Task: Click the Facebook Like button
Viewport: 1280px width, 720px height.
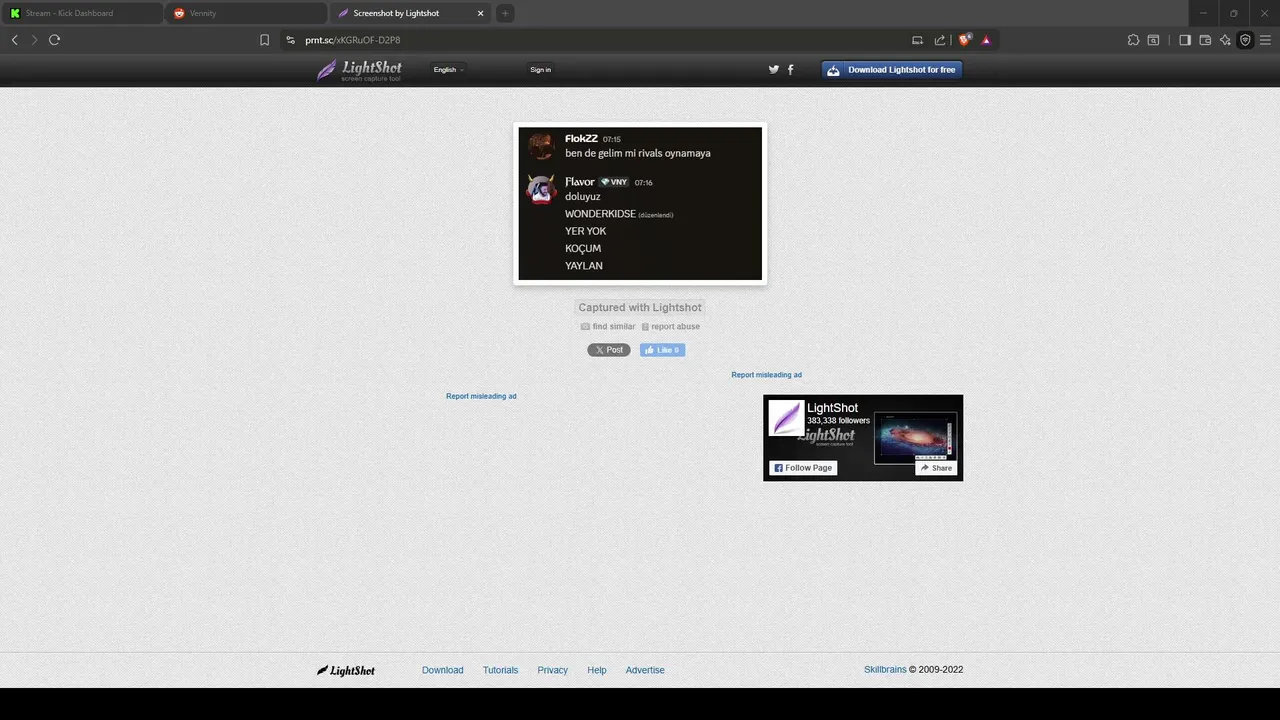Action: pyautogui.click(x=662, y=350)
